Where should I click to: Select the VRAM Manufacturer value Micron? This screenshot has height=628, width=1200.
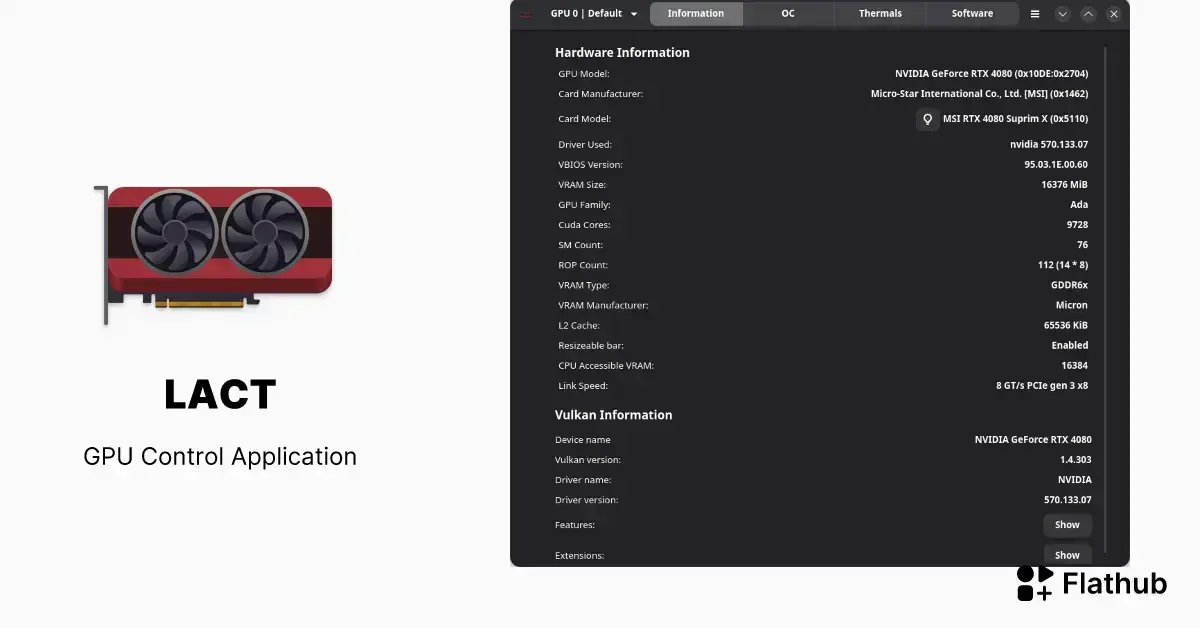1072,305
